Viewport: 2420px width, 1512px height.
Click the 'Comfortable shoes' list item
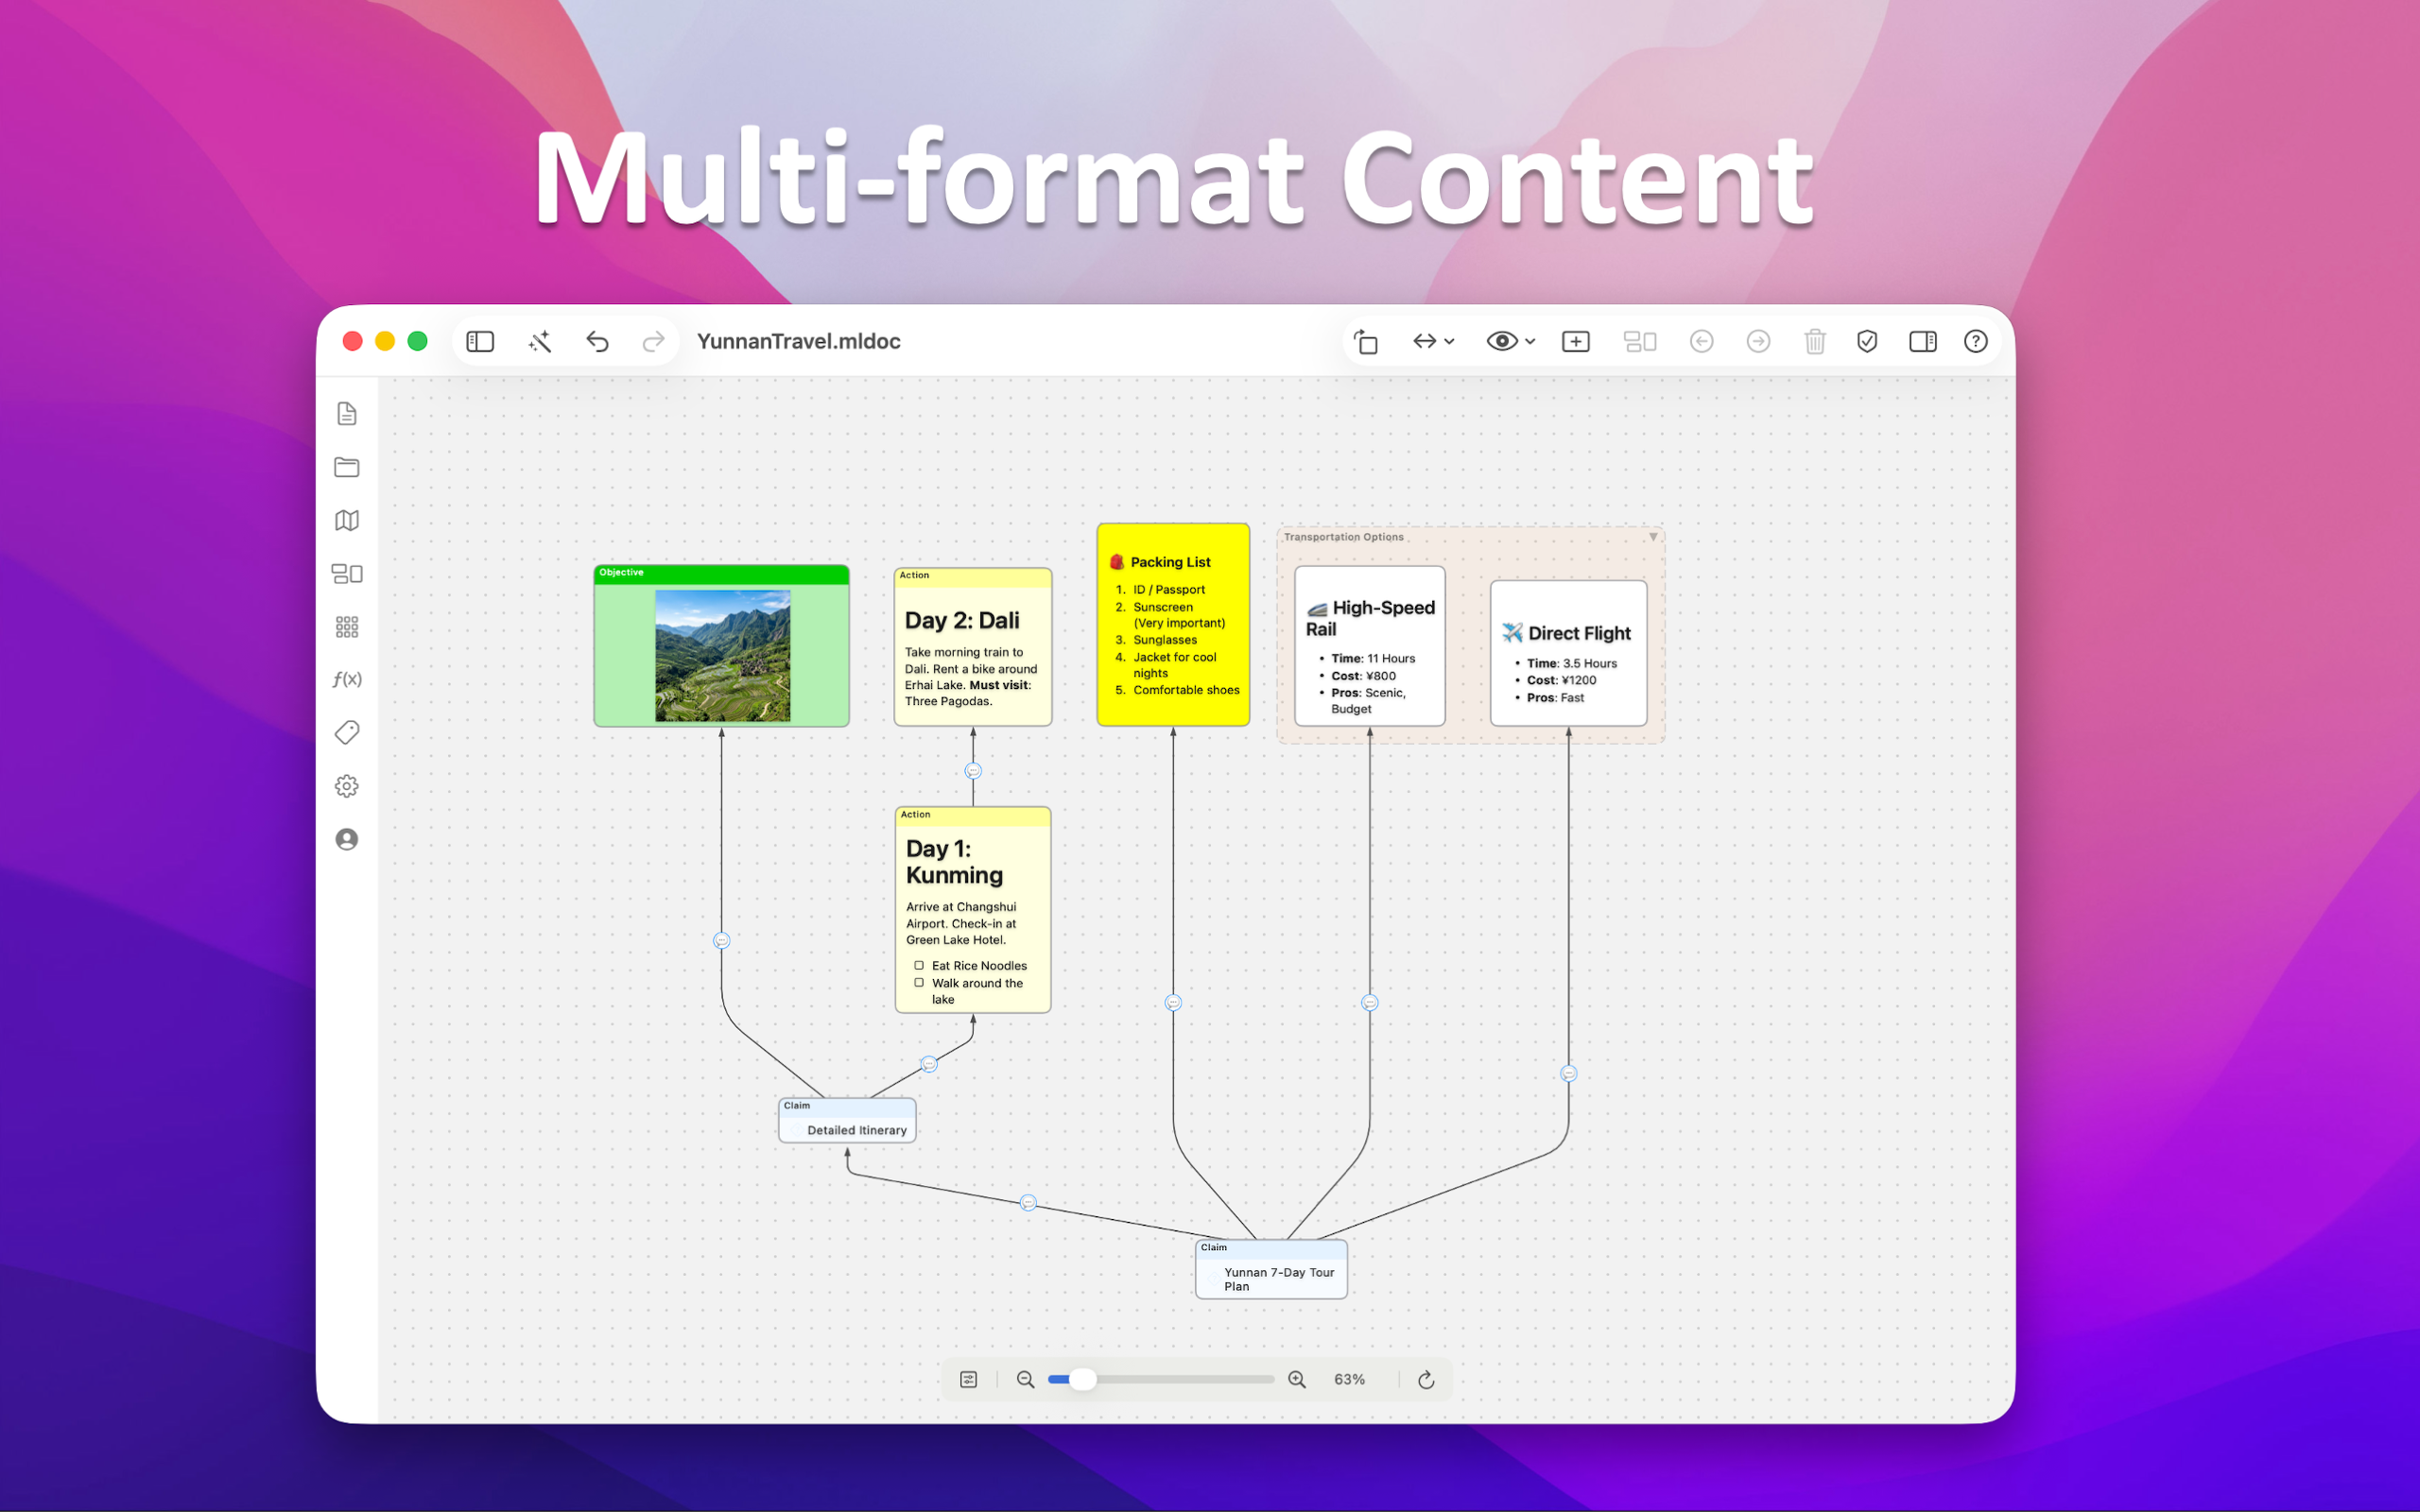coord(1186,690)
